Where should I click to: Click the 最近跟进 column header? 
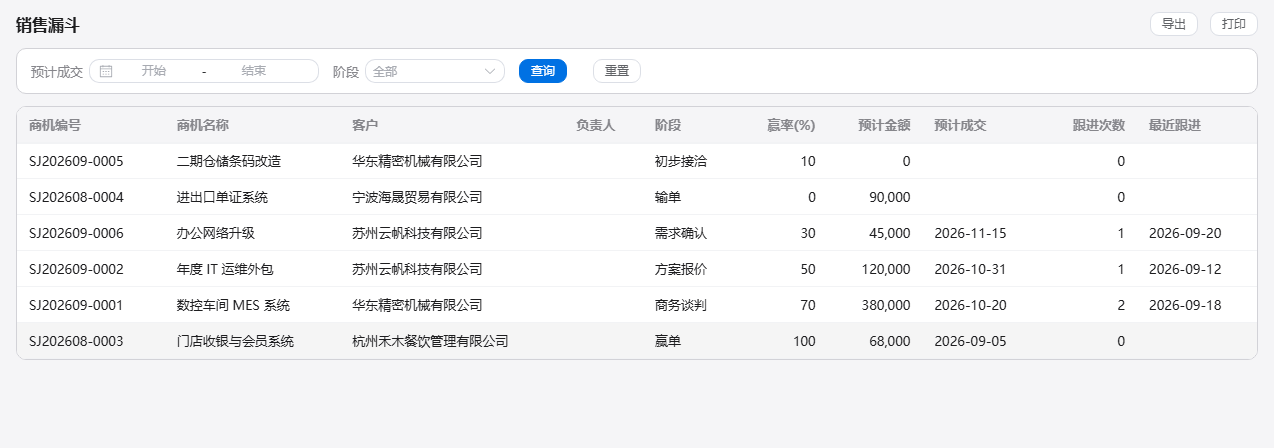coord(1176,125)
